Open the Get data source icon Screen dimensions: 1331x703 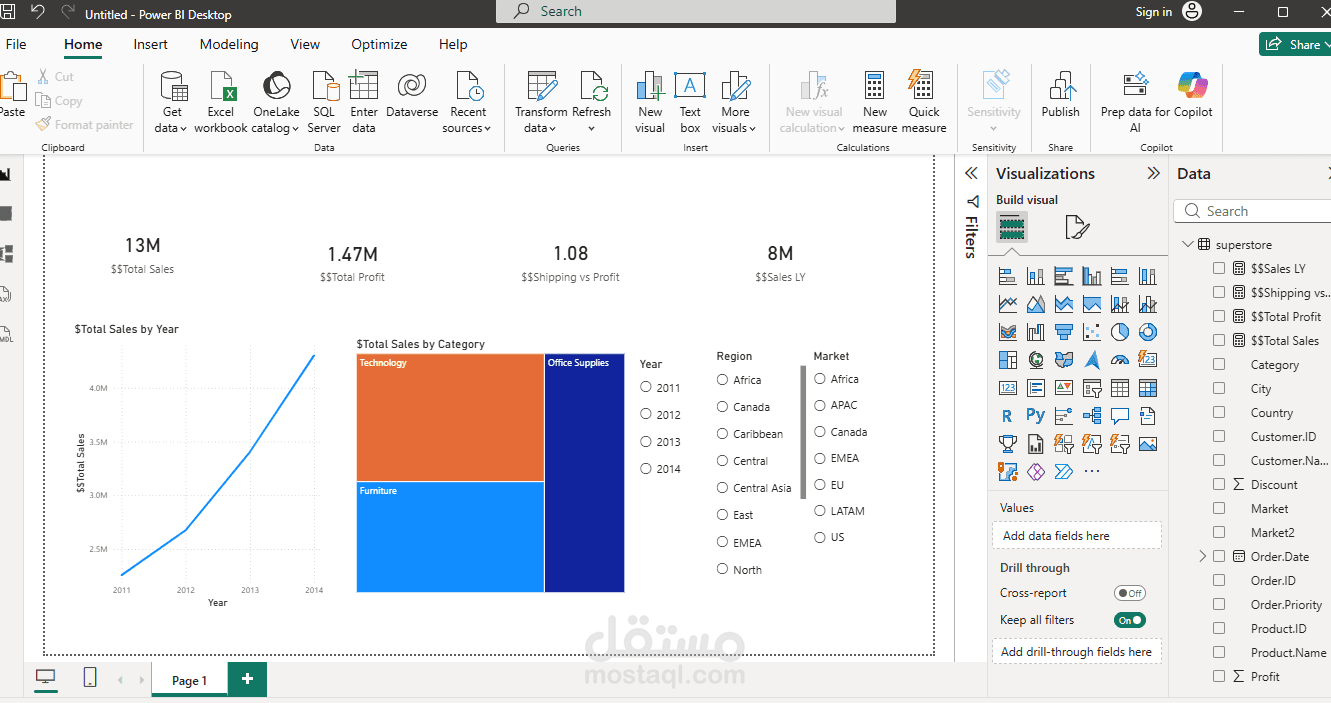point(172,87)
